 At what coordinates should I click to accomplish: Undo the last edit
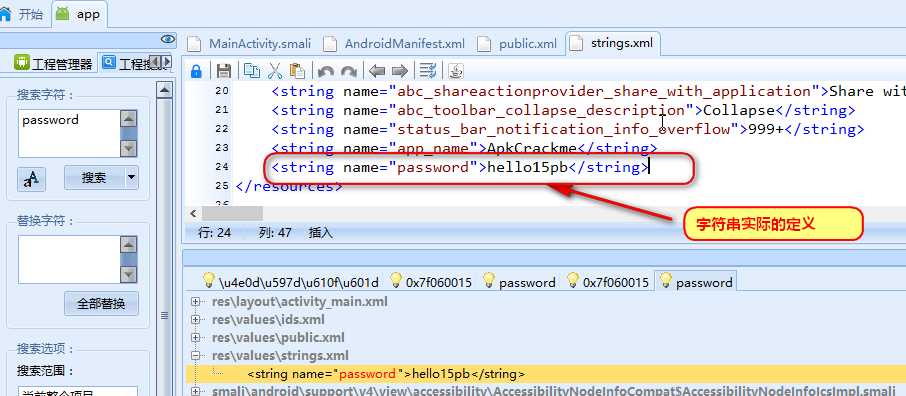326,72
